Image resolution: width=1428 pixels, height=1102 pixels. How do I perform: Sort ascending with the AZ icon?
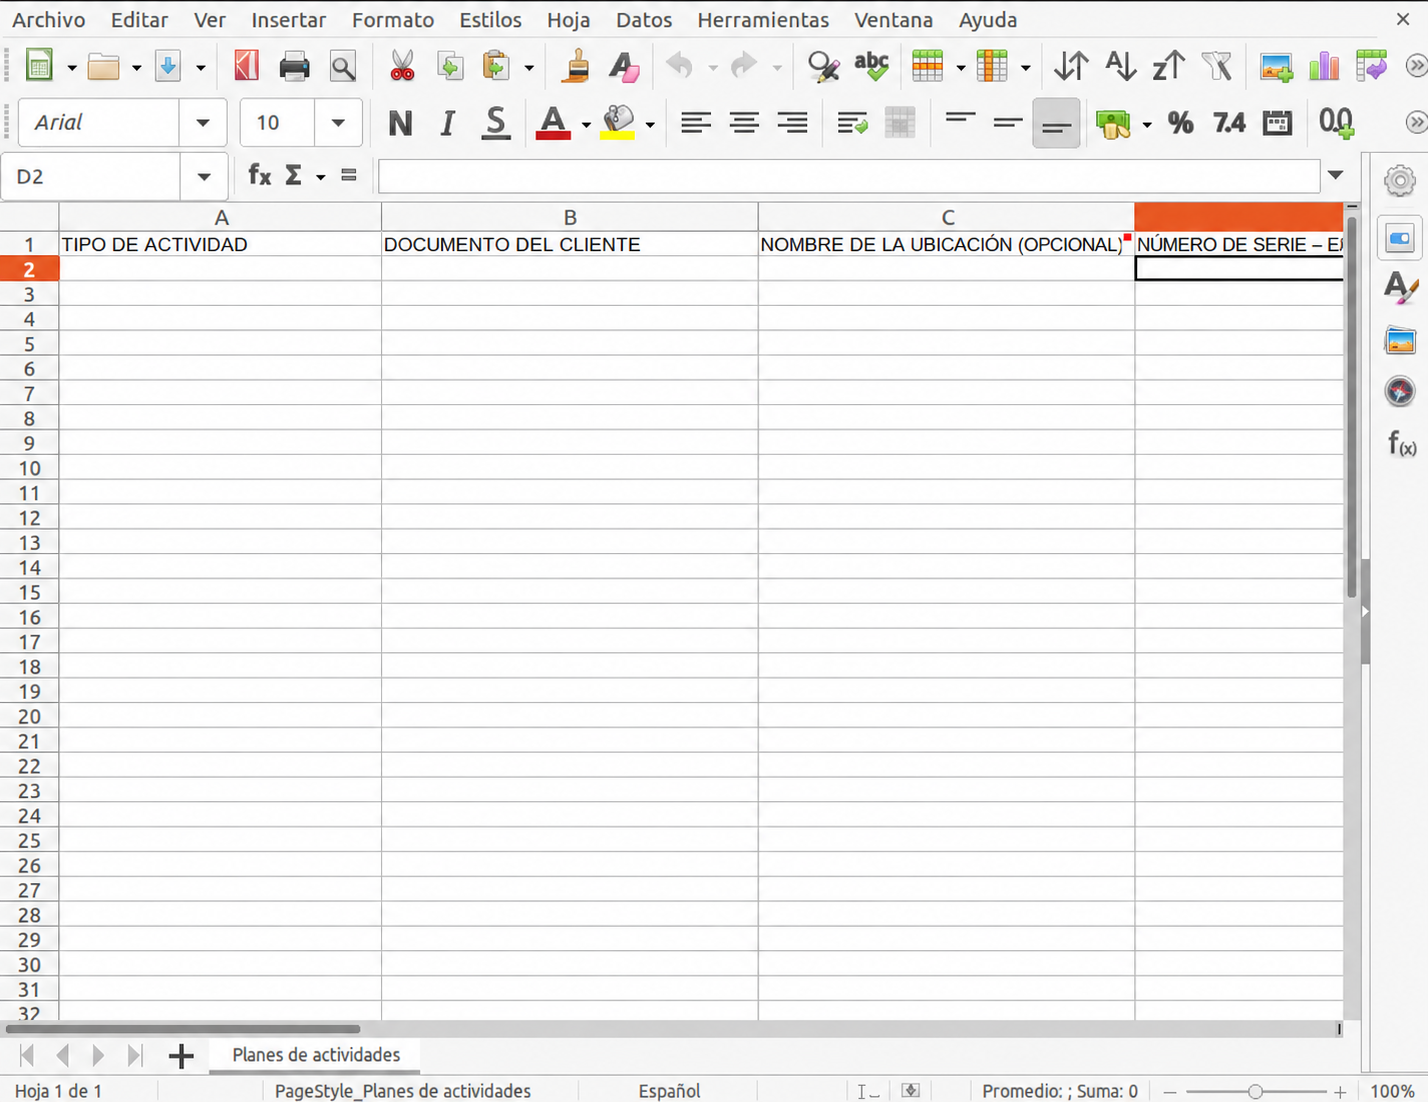(1120, 67)
